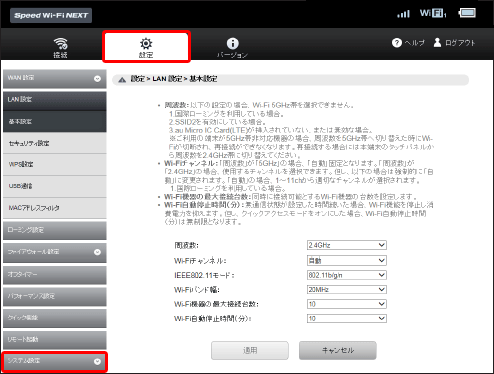The width and height of the screenshot is (494, 374).
Task: Click the 周波数: field label
Action: click(186, 245)
